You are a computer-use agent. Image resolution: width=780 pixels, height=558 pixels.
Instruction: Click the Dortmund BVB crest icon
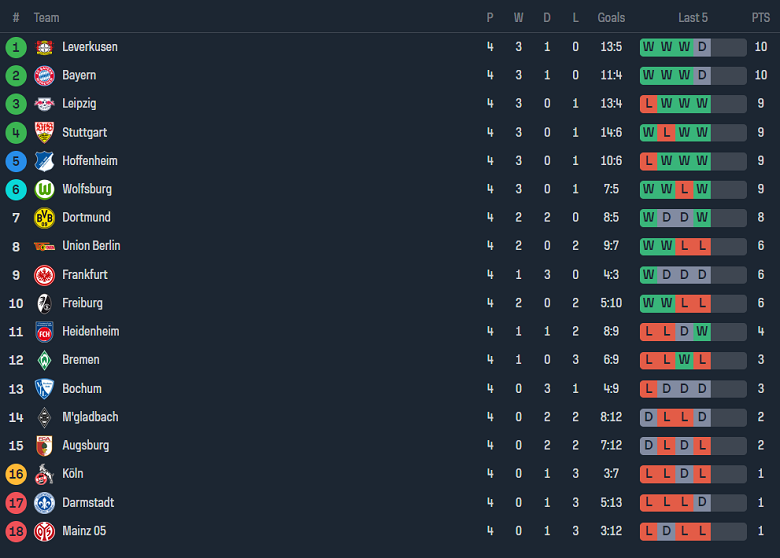click(x=44, y=217)
